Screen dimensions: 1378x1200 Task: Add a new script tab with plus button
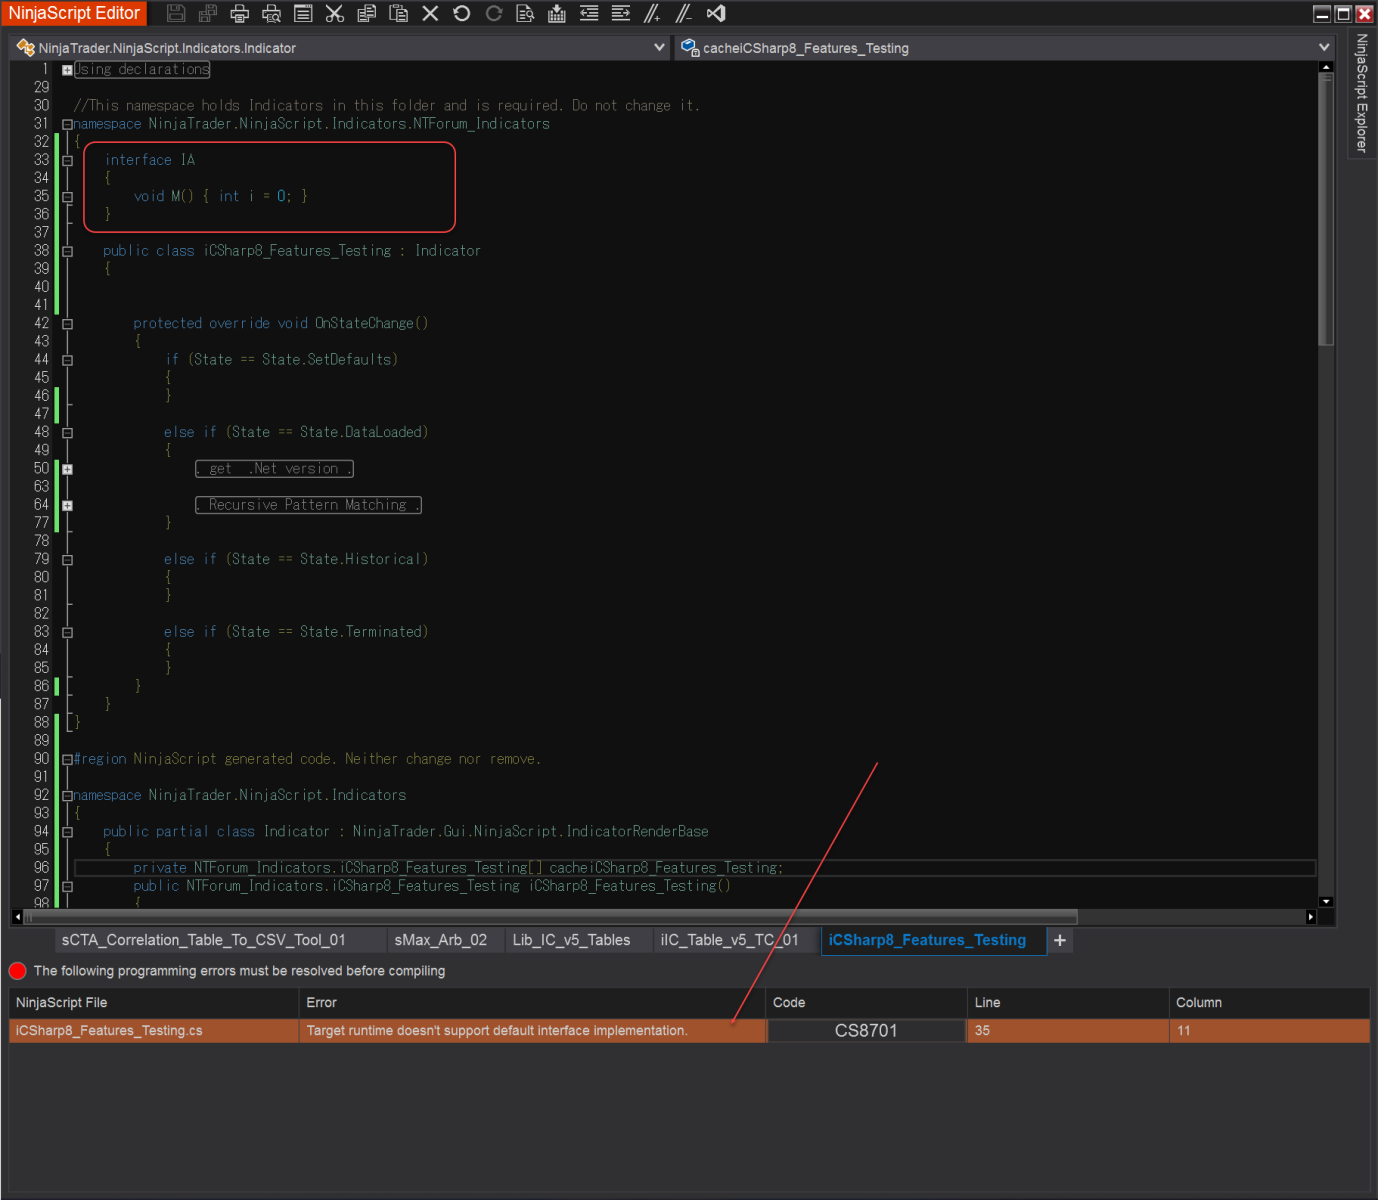[1060, 940]
